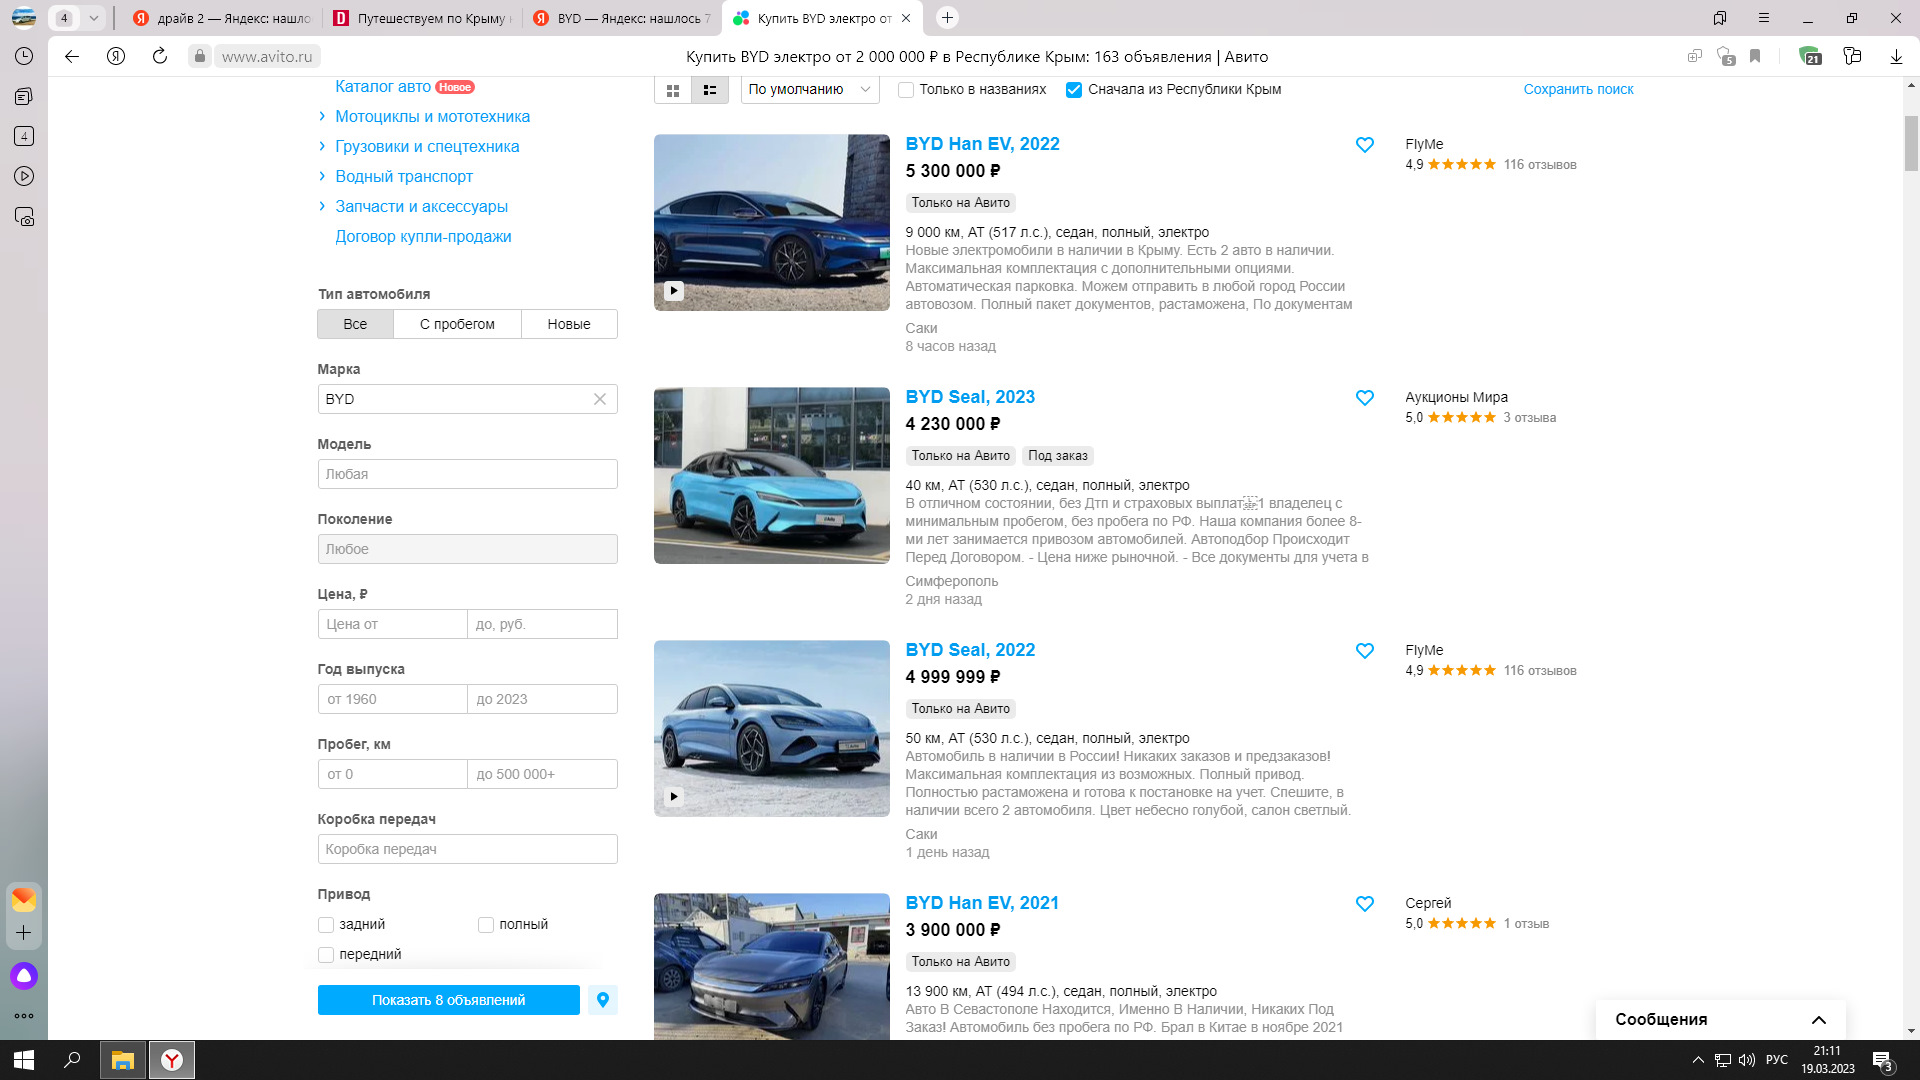The image size is (1920, 1080).
Task: Open year 'до 2023' dropdown
Action: pos(542,699)
